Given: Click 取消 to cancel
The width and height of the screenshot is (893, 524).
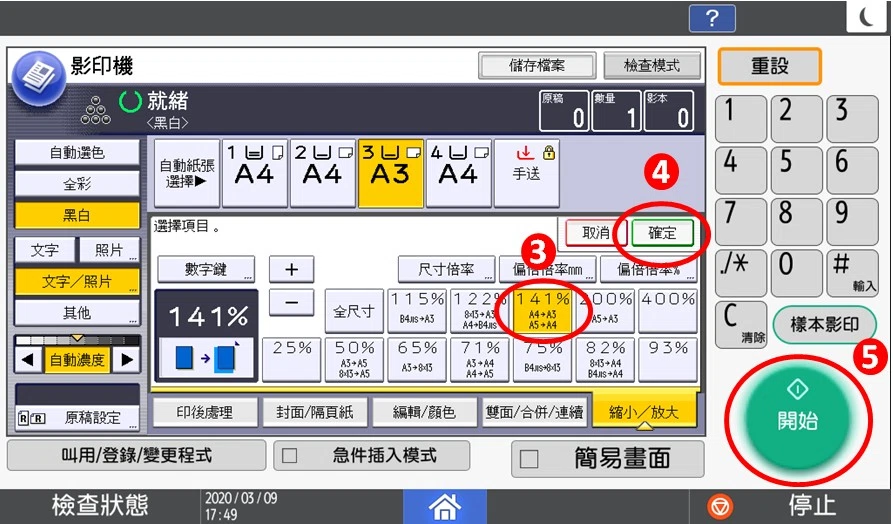Looking at the screenshot, I should click(x=596, y=233).
